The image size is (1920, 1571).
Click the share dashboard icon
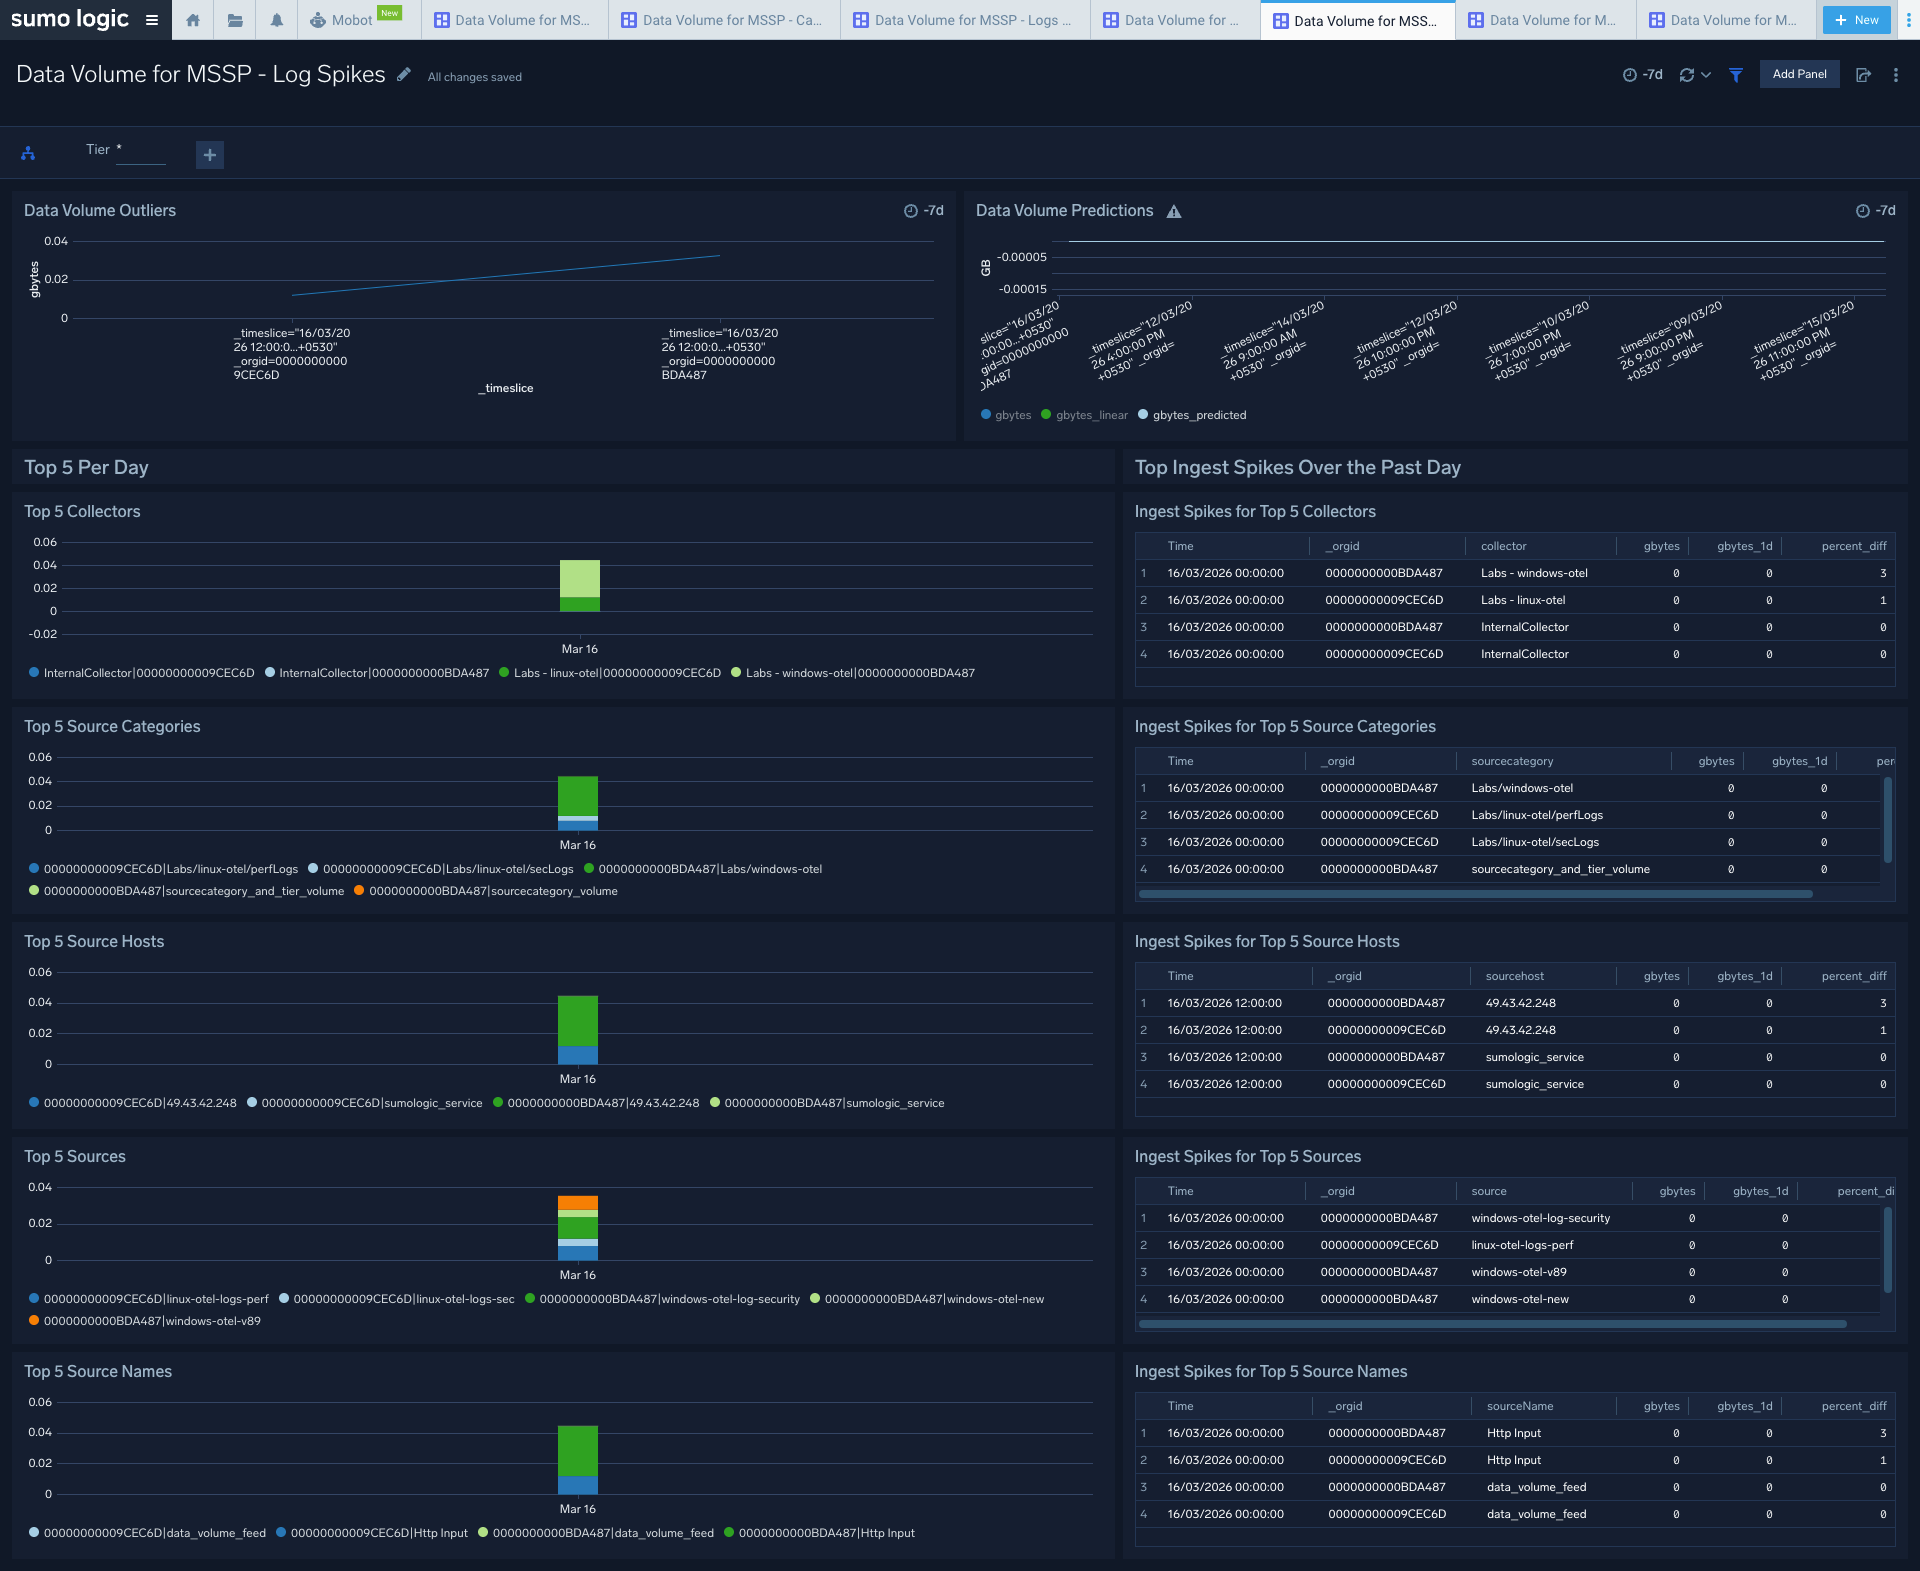coord(1863,75)
